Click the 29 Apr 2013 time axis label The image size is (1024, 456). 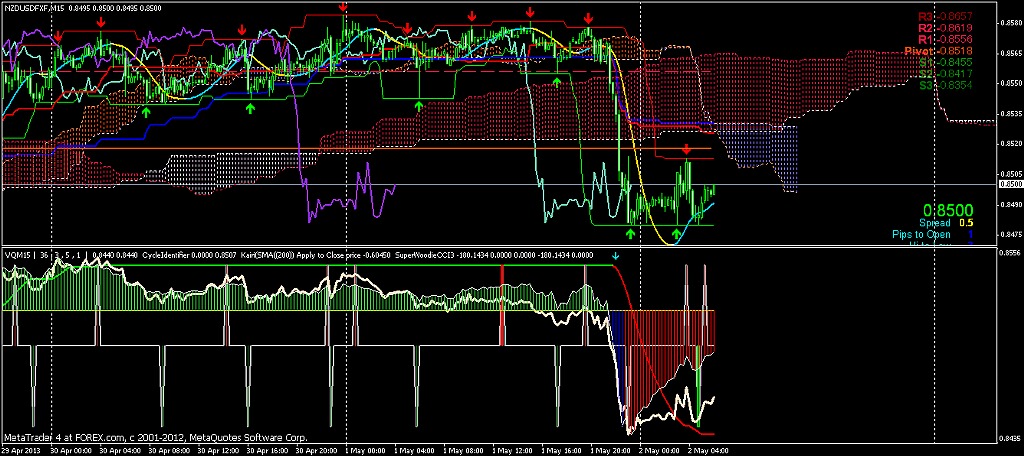pos(20,450)
